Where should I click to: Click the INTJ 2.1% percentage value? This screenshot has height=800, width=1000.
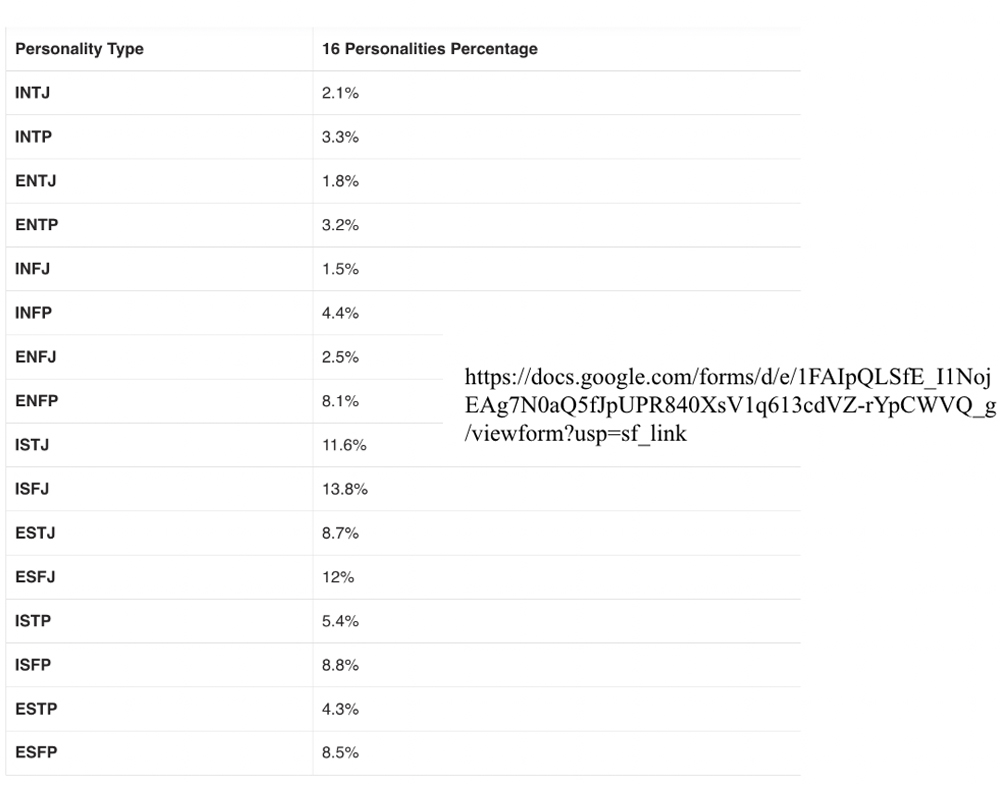[x=340, y=93]
